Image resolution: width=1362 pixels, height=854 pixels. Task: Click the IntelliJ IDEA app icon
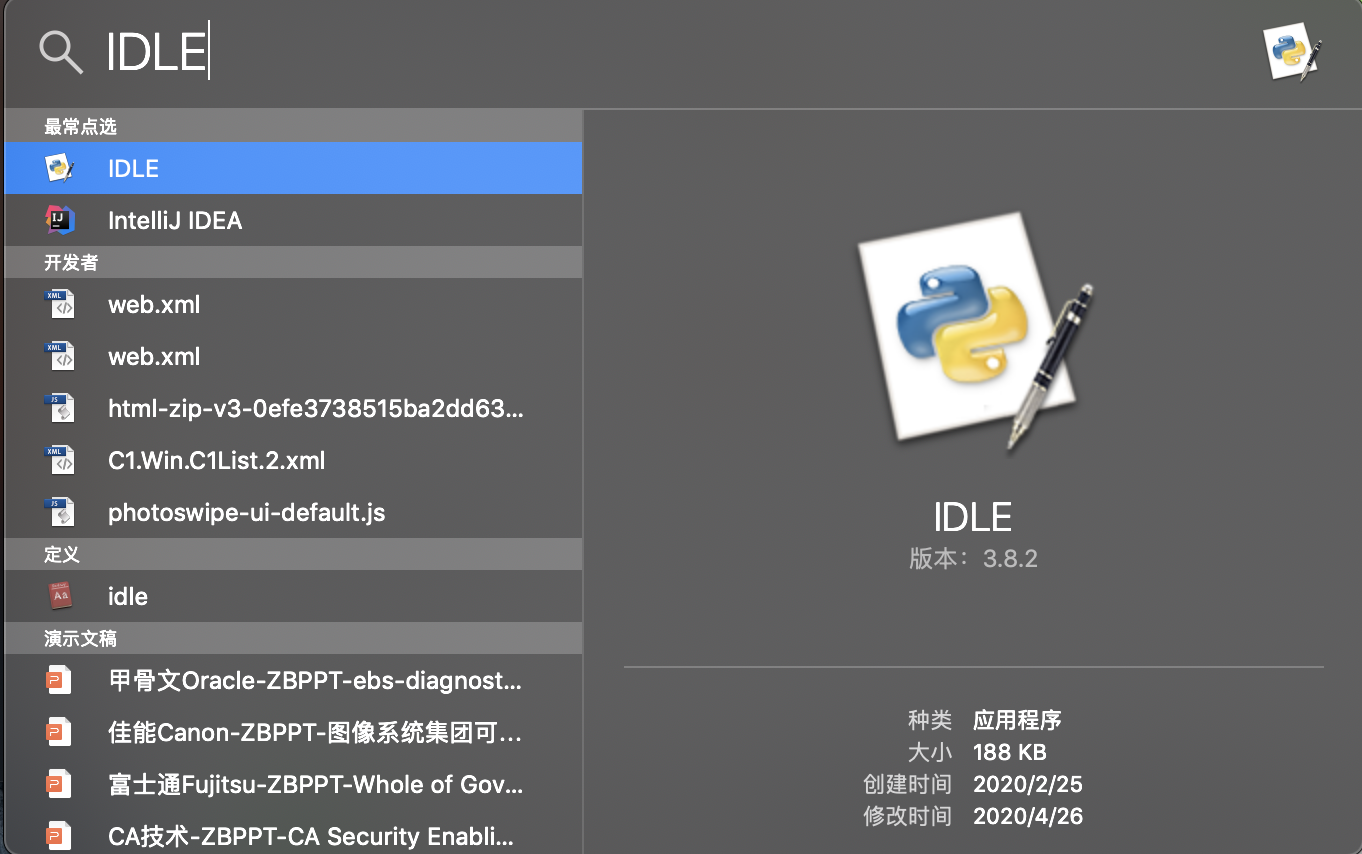tap(61, 220)
